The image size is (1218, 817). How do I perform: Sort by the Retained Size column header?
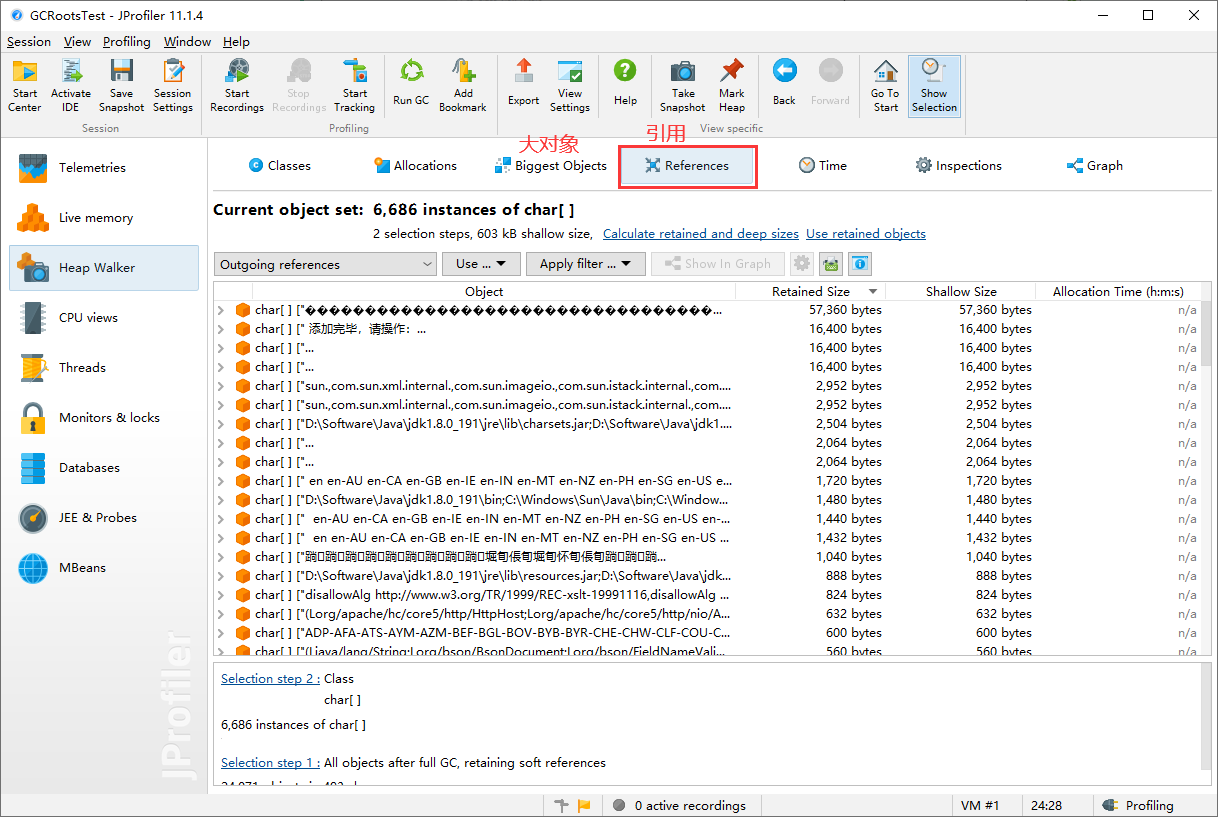point(811,292)
